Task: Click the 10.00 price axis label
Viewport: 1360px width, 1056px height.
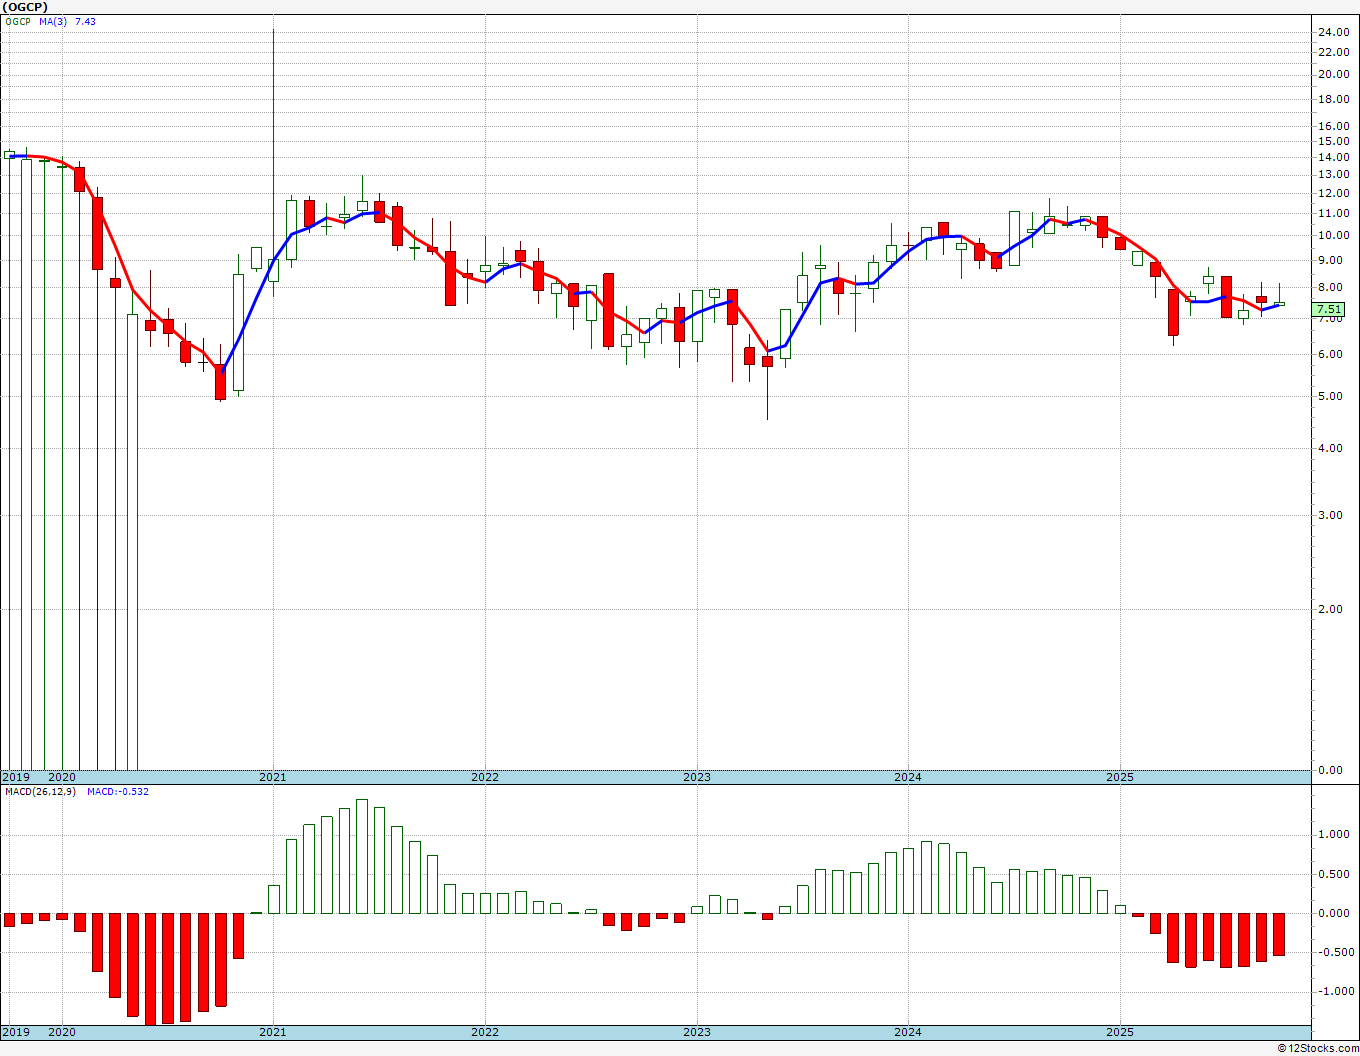Action: (1333, 235)
